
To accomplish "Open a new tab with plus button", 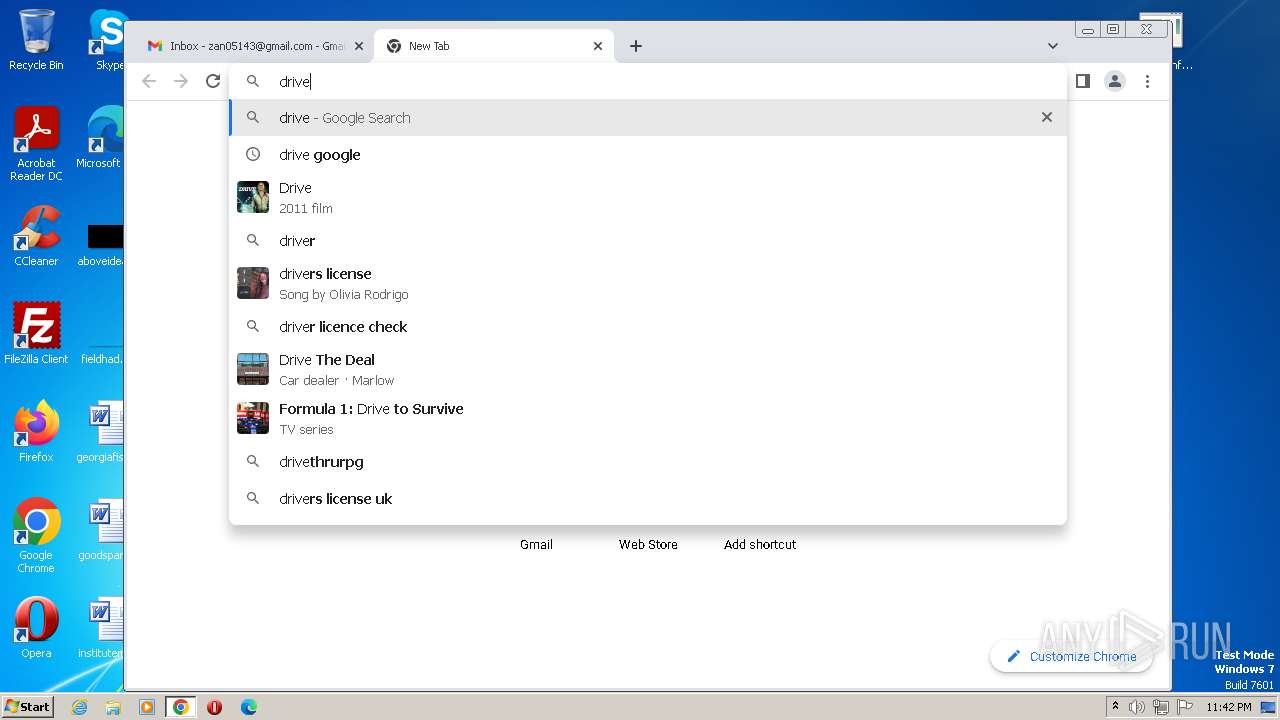I will point(636,46).
